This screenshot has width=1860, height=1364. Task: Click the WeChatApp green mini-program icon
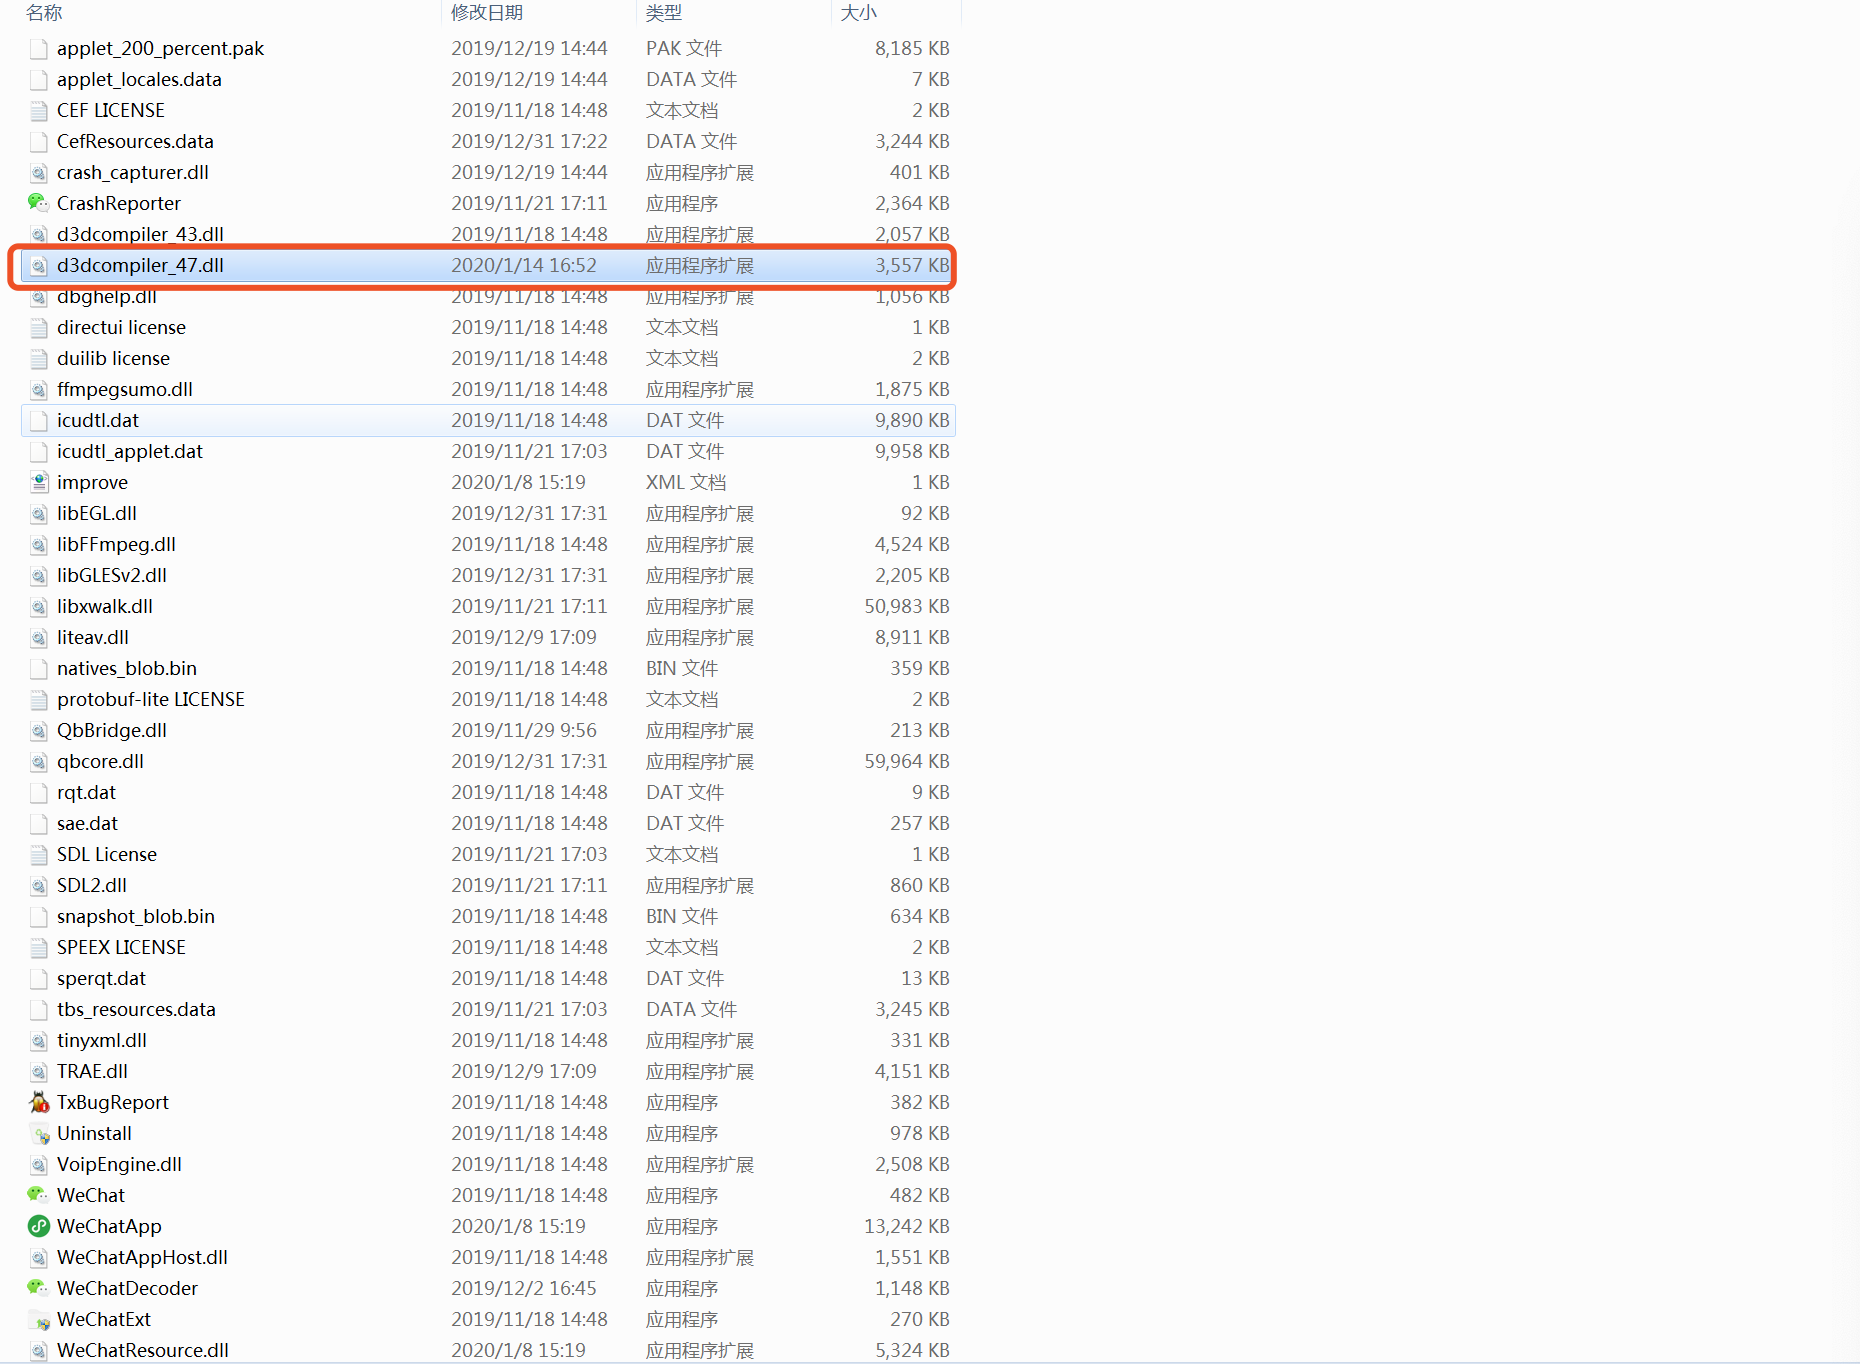(38, 1226)
